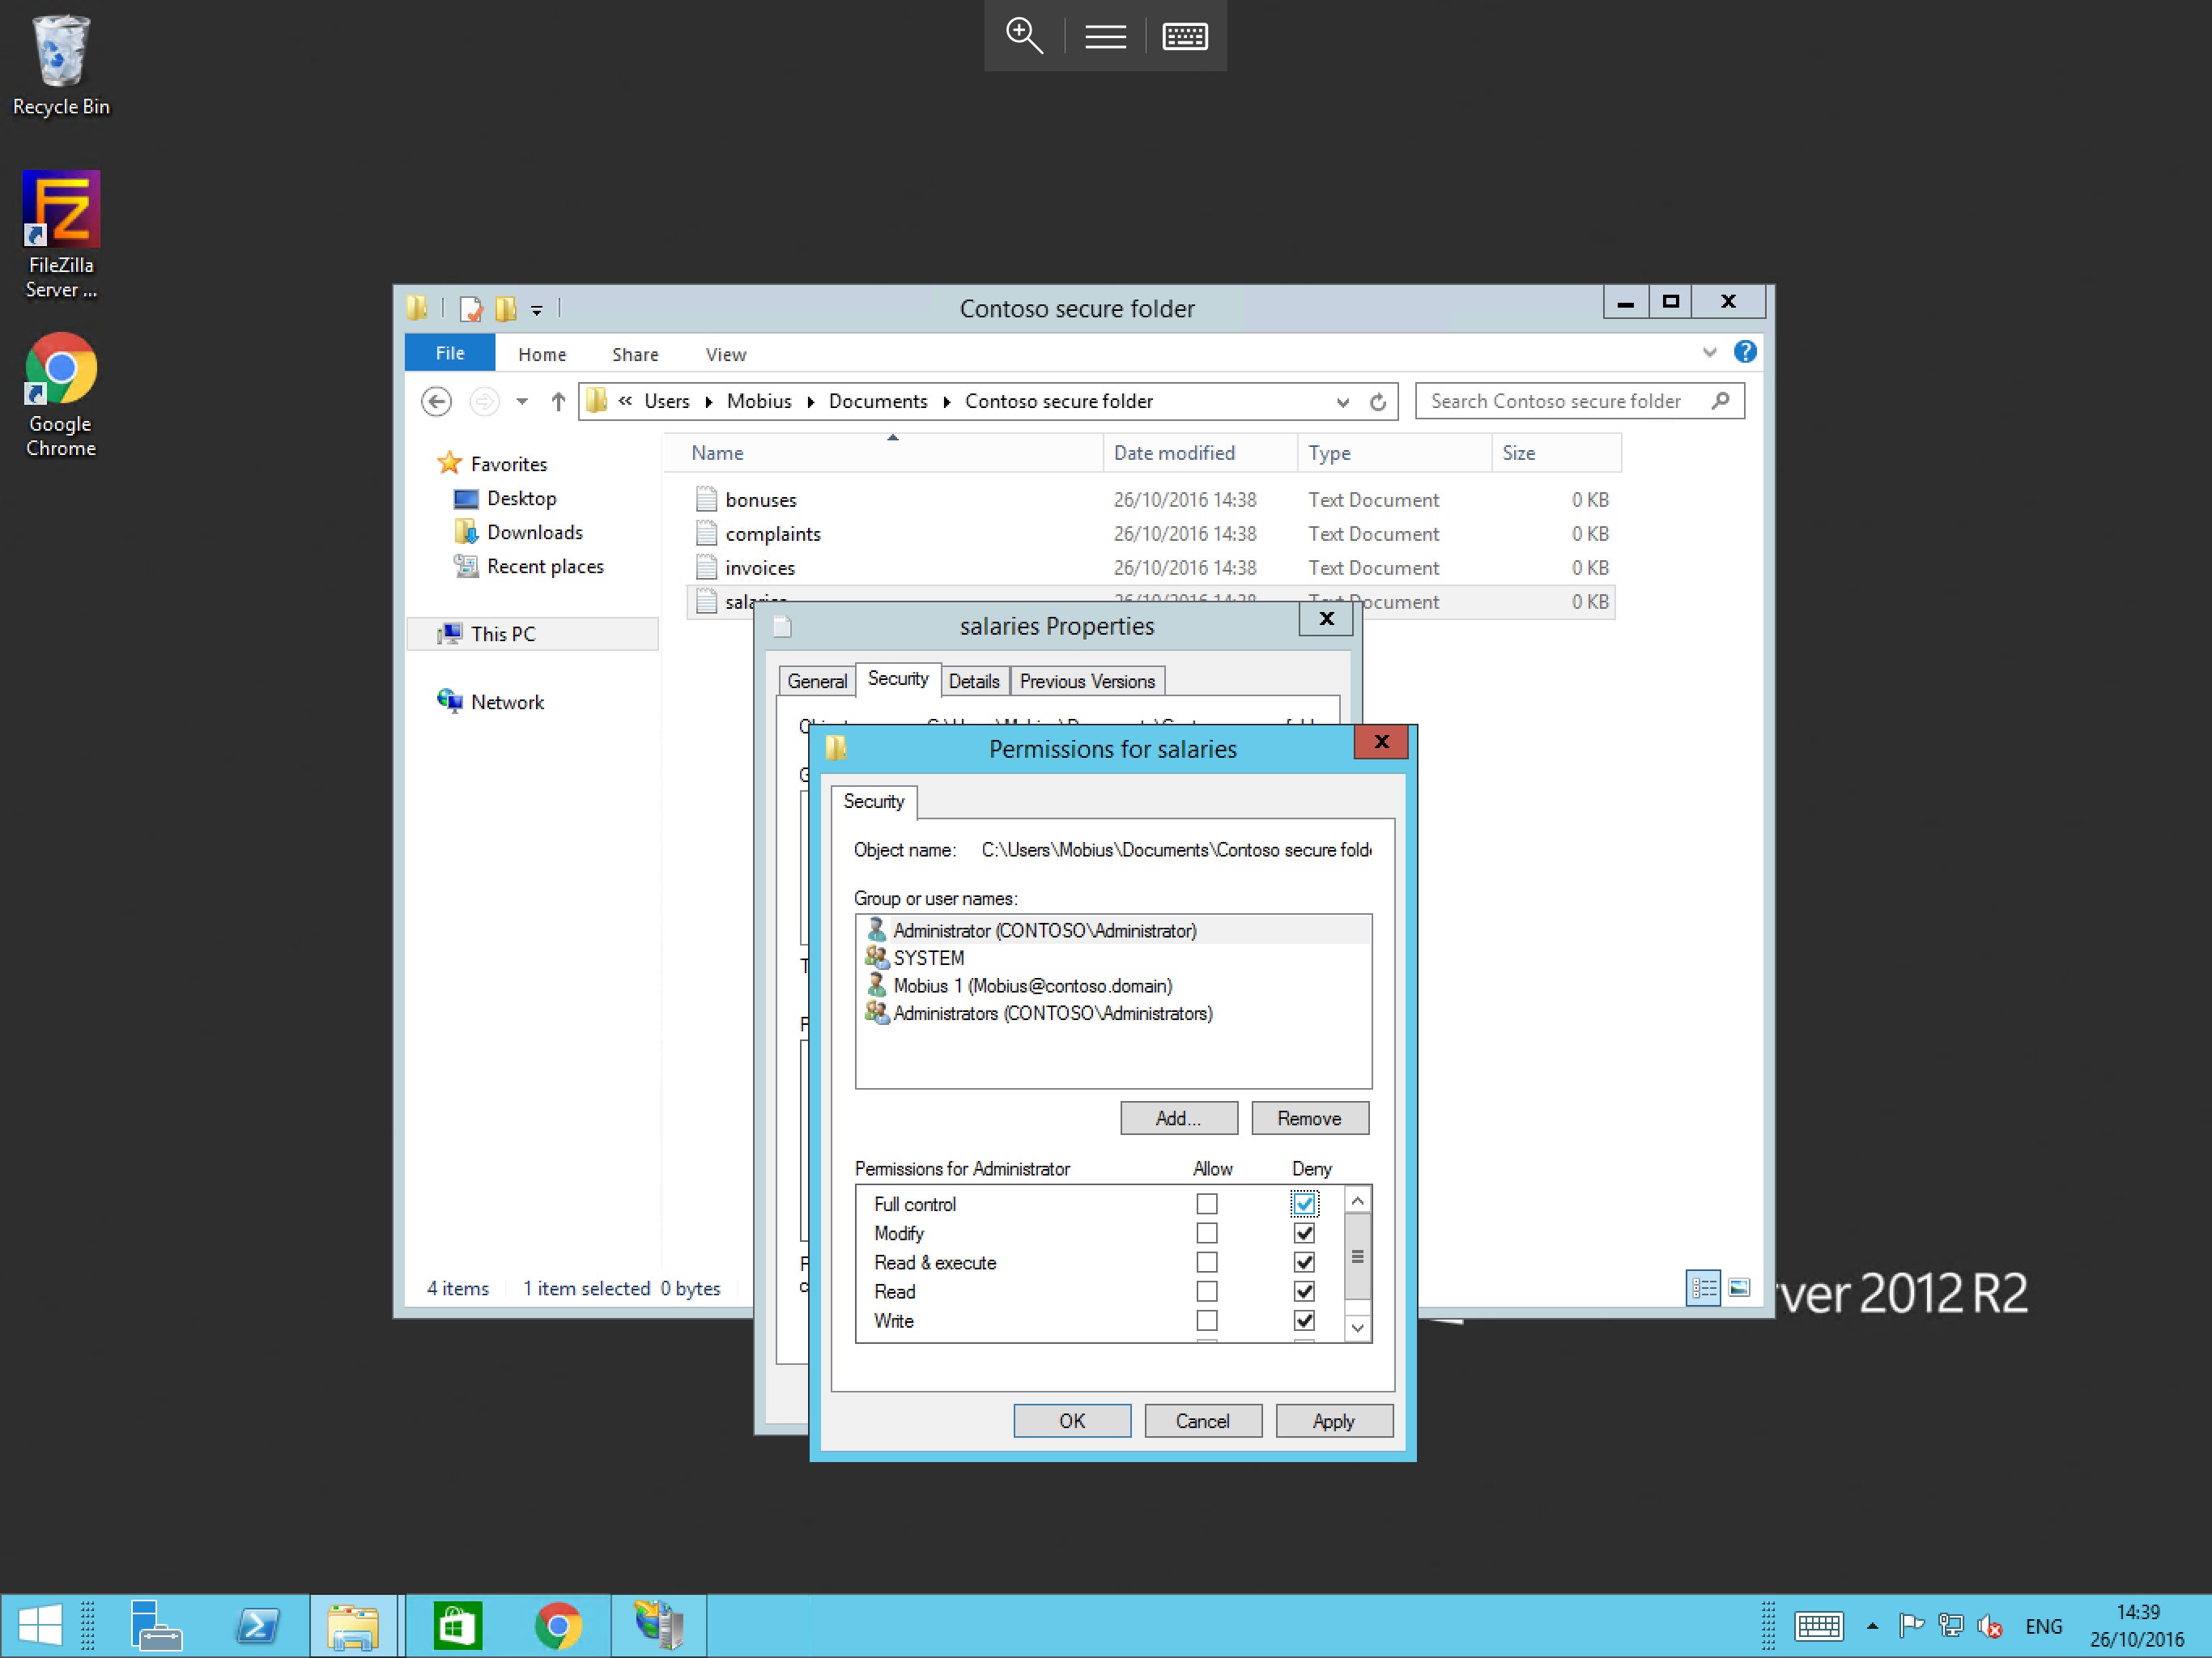The image size is (2212, 1658).
Task: Uncheck Deny for Modify permission
Action: click(x=1304, y=1233)
